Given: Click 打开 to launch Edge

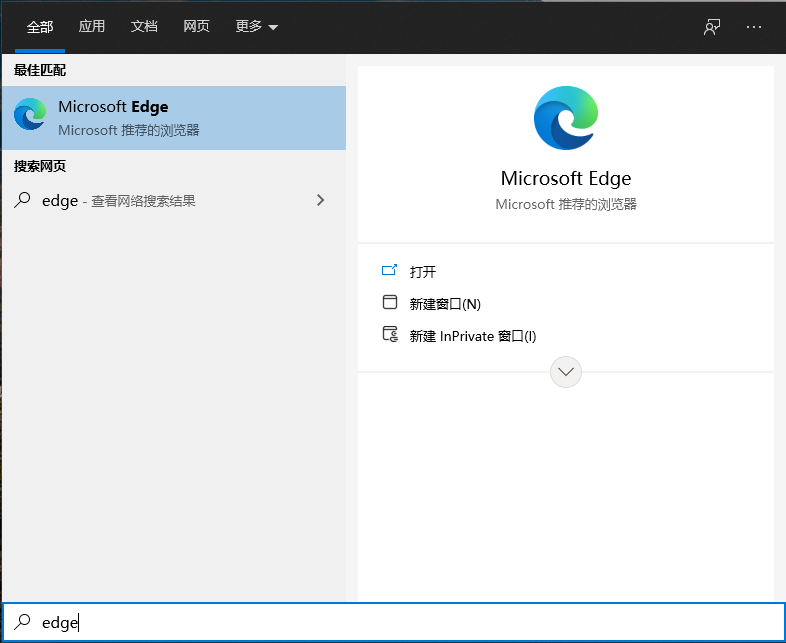Looking at the screenshot, I should click(x=423, y=272).
